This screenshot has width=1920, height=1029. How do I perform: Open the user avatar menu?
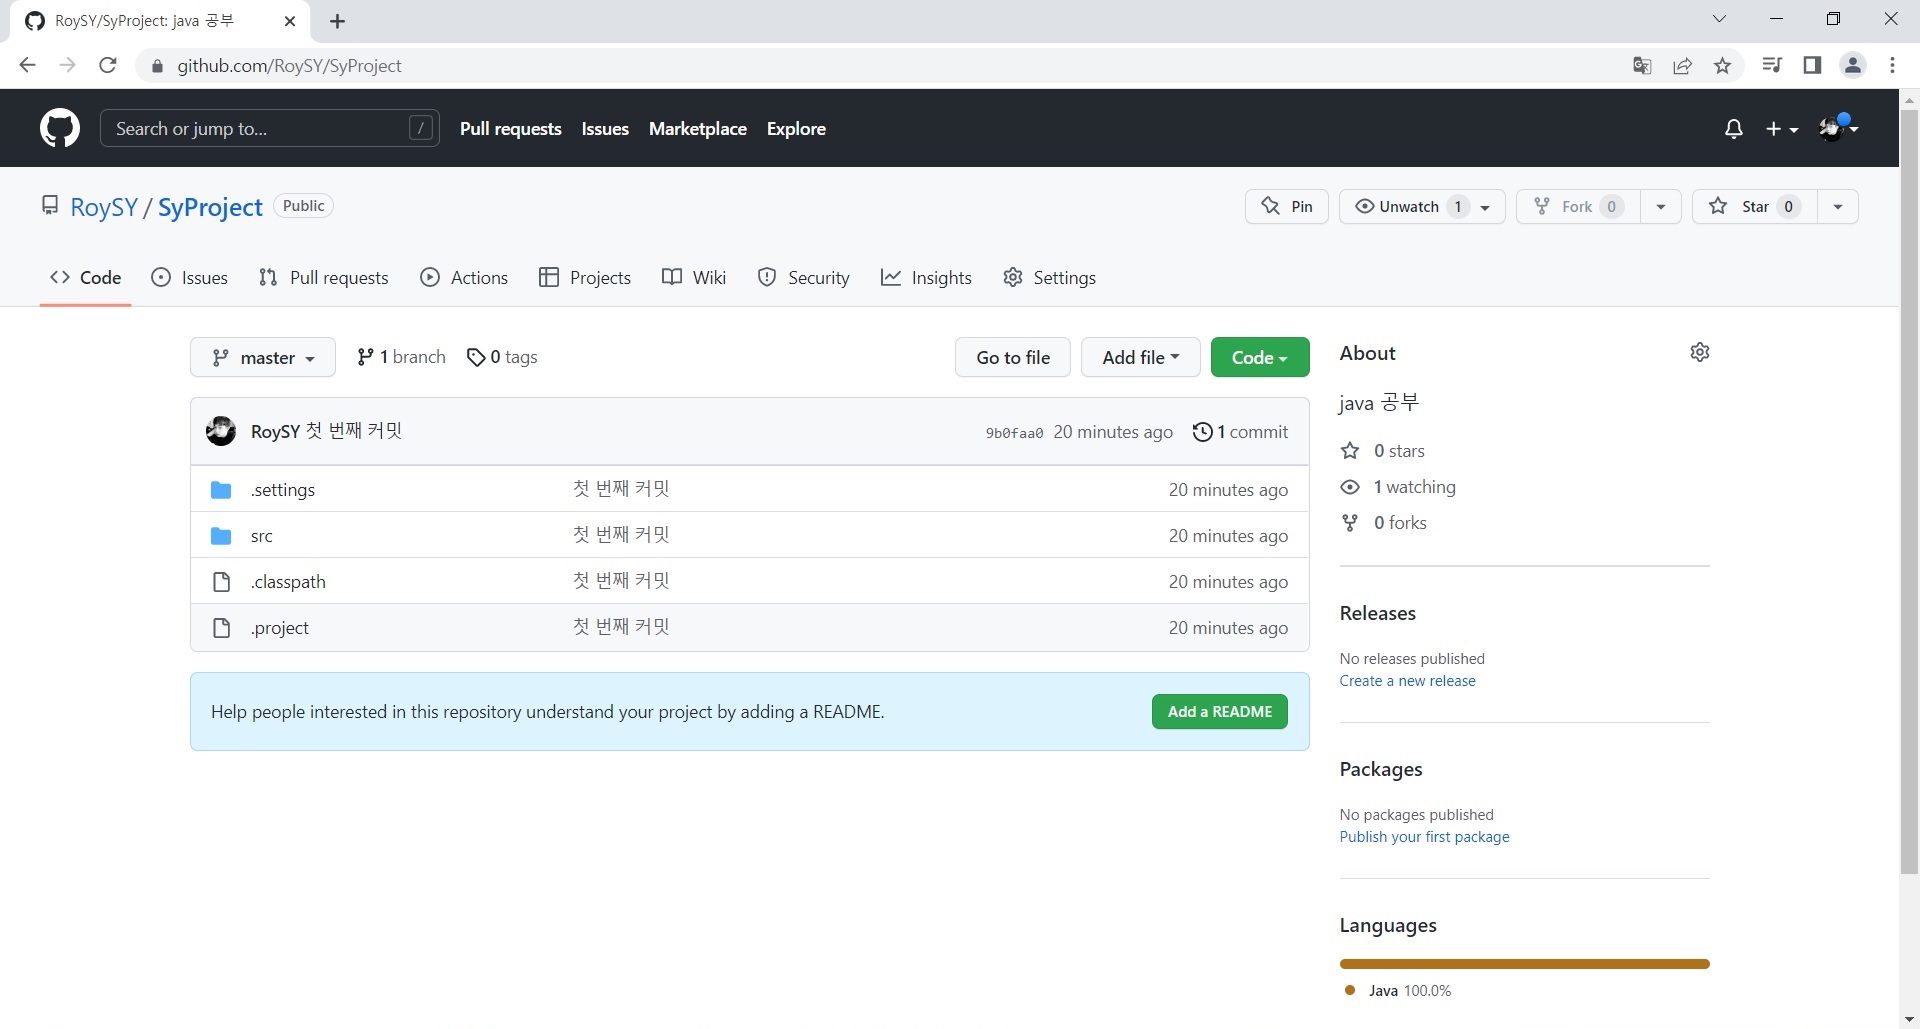tap(1838, 127)
